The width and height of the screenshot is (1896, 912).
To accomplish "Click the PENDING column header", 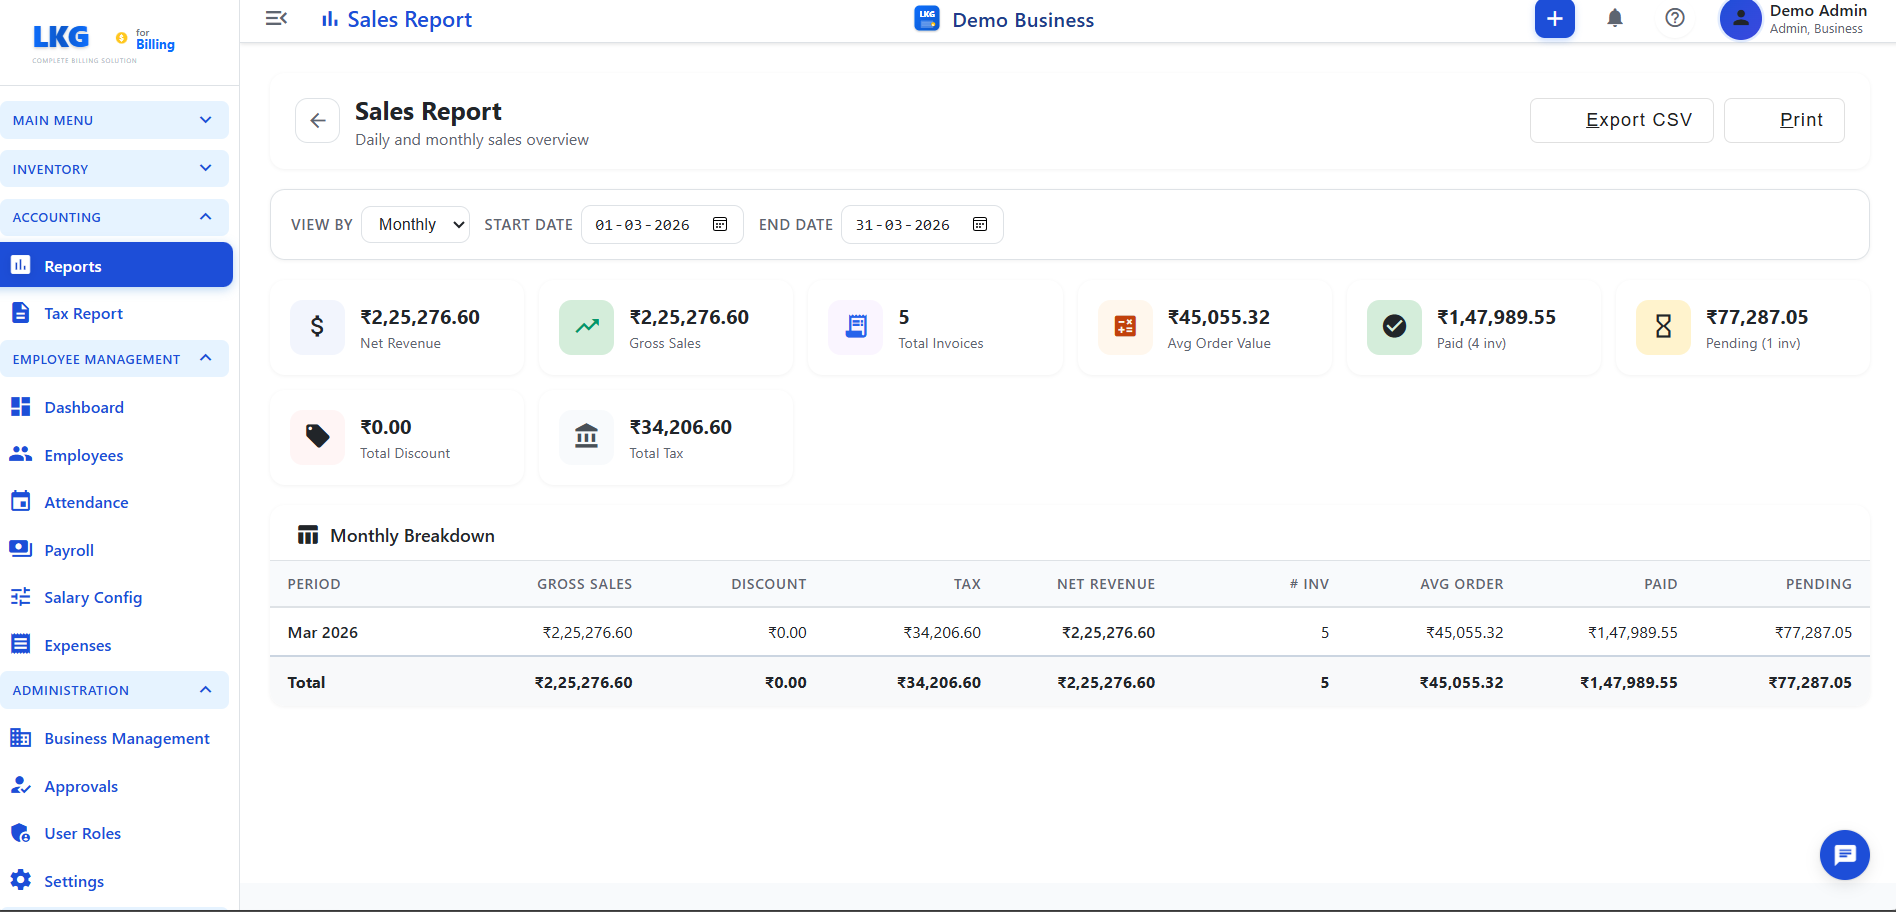I will click(1818, 584).
